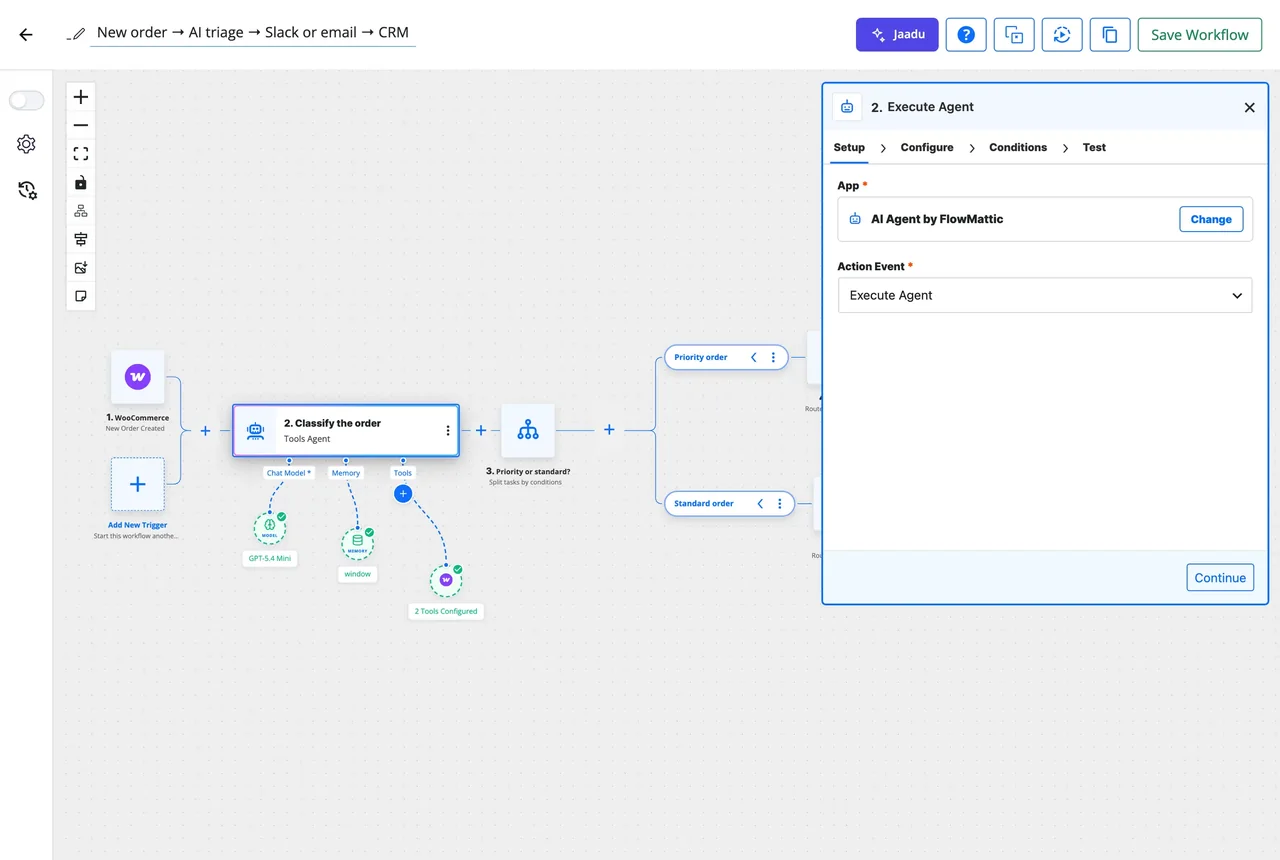
Task: Click the Save Workflow button
Action: pos(1200,34)
